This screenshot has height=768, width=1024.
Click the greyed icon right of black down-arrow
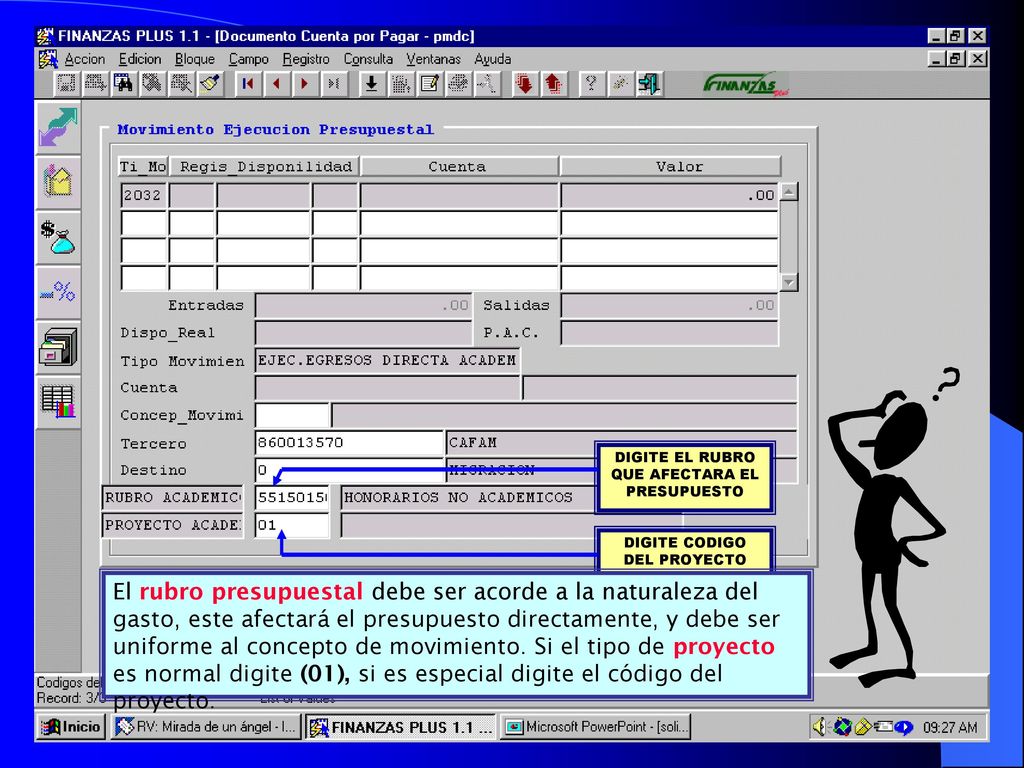pyautogui.click(x=400, y=84)
